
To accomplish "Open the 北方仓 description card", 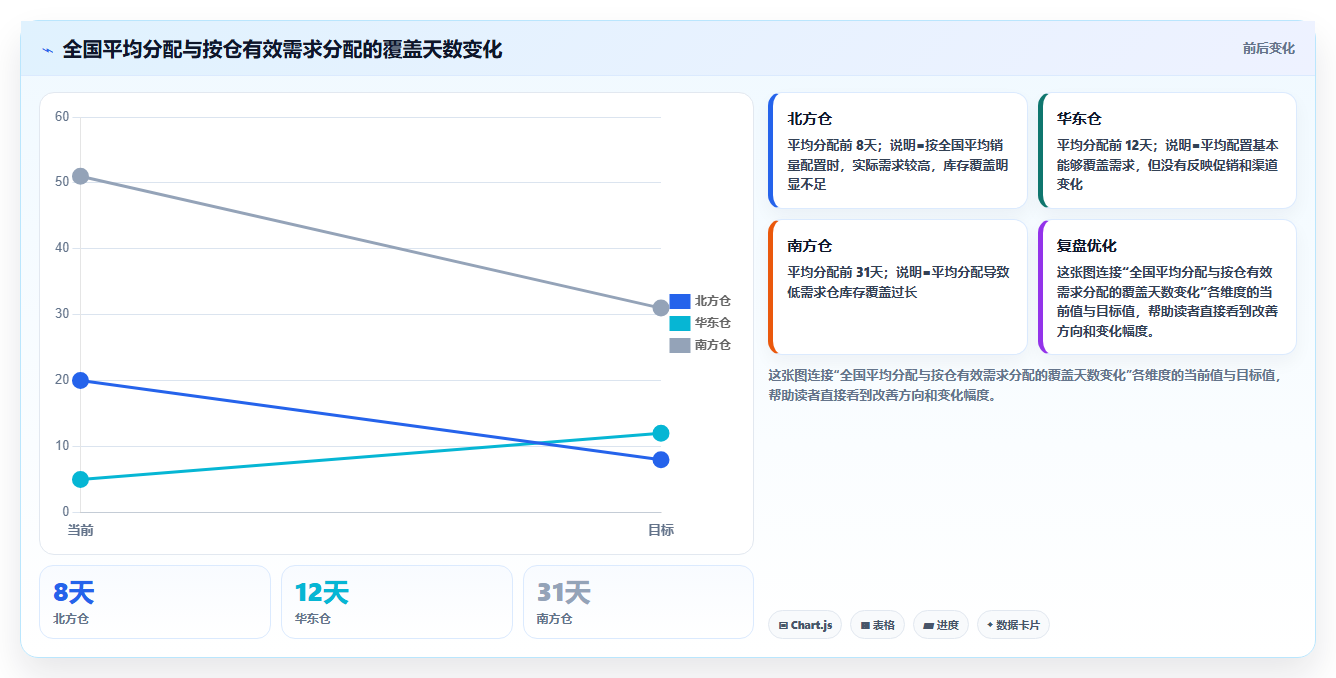I will 898,151.
